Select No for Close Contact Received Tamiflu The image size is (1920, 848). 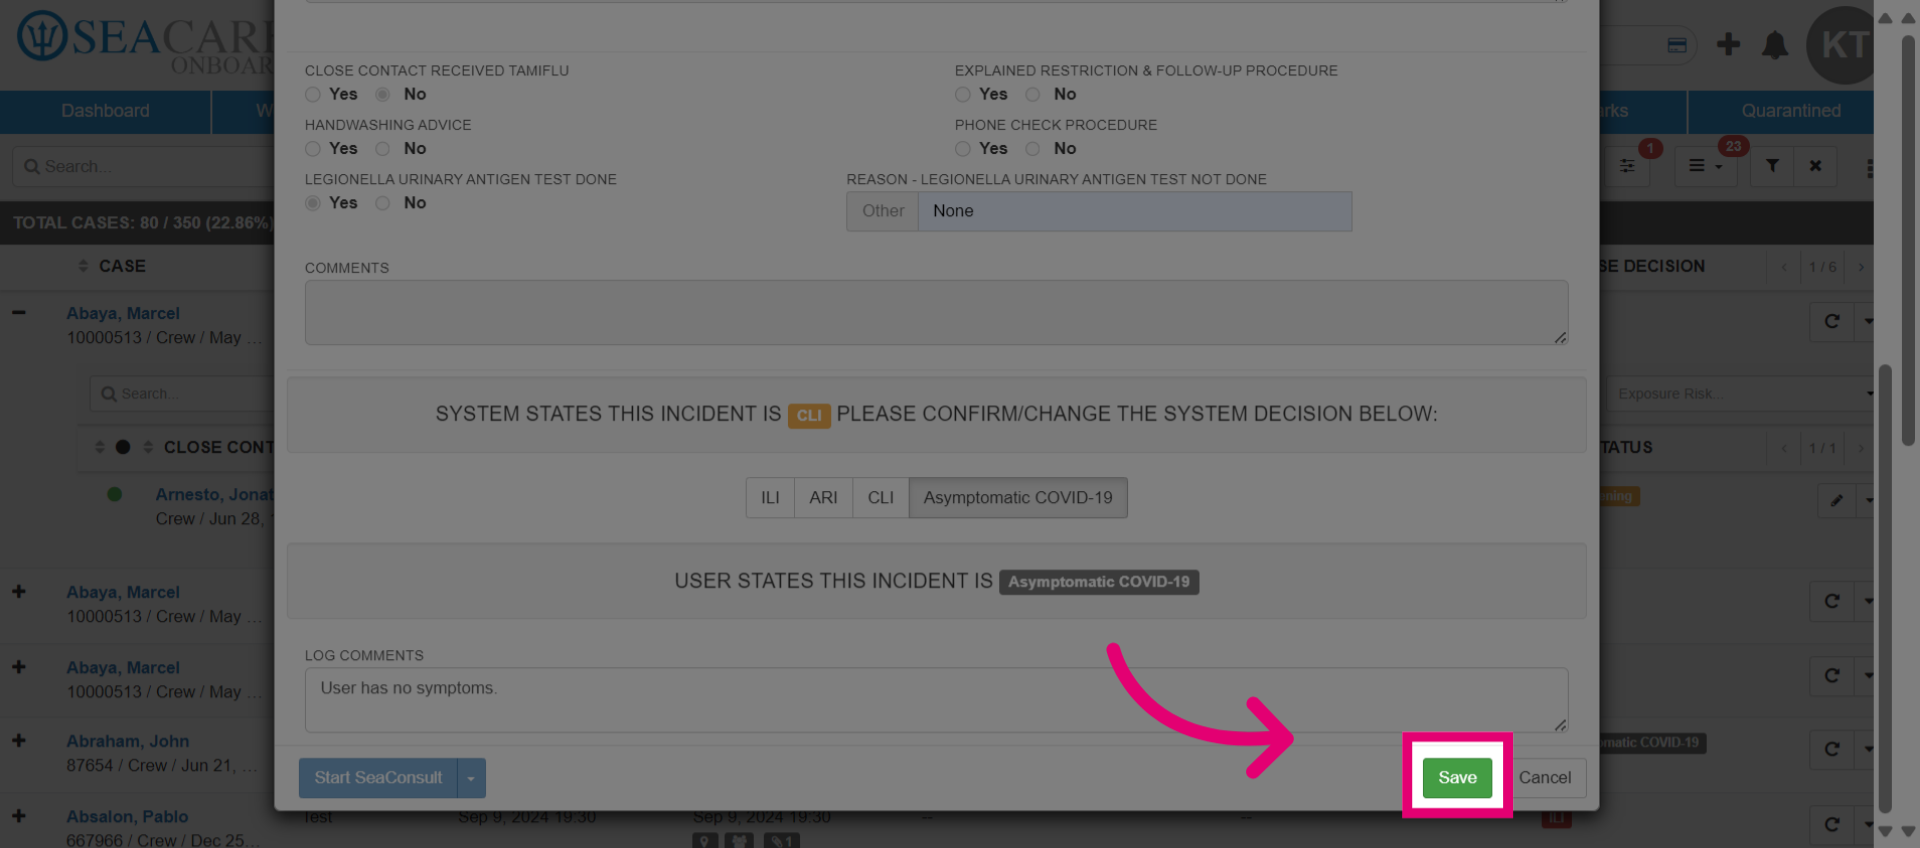tap(383, 94)
